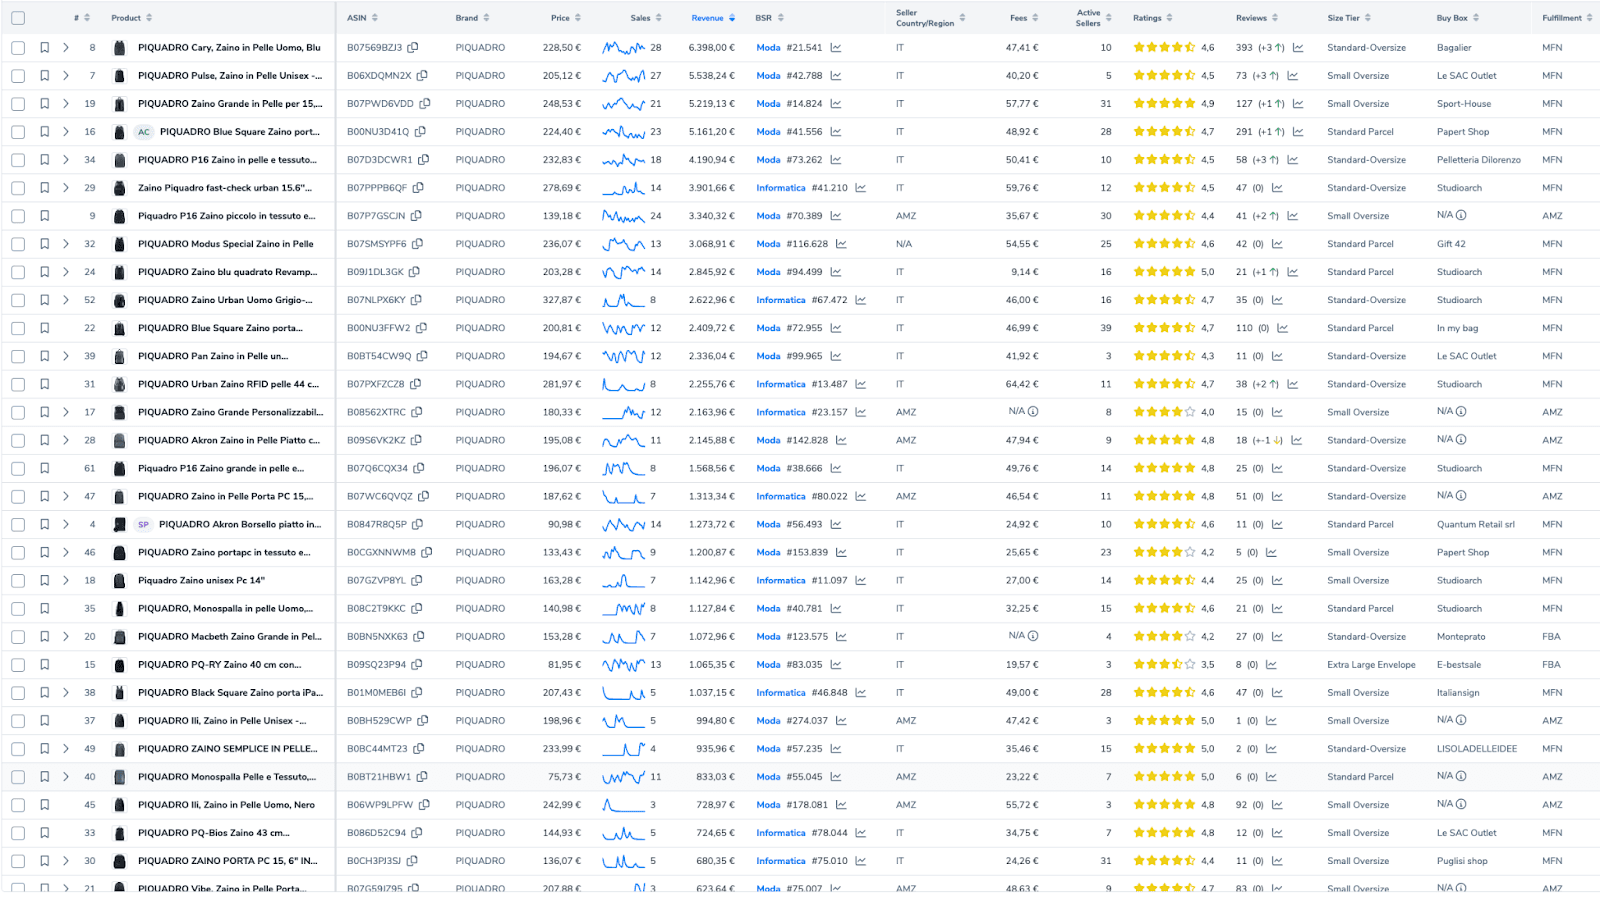Open the Moda category link beside #42.788
The width and height of the screenshot is (1600, 907).
[x=768, y=75]
